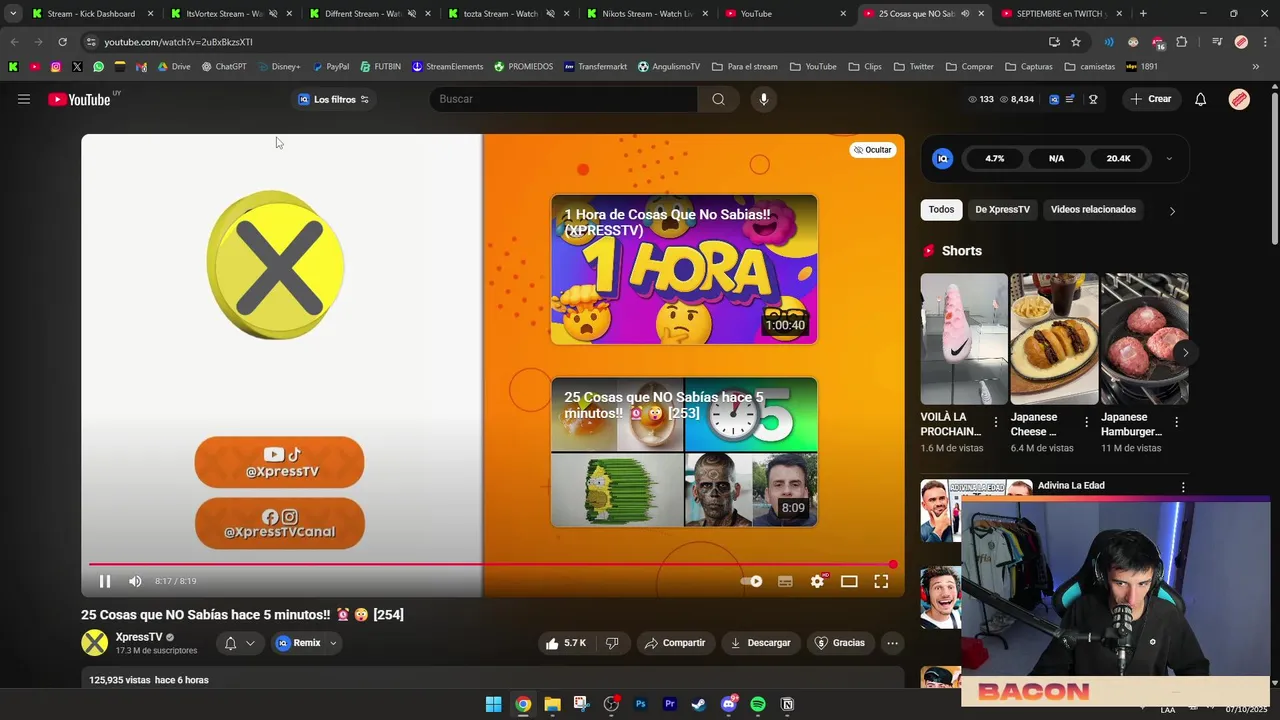Share the video via Compartir
This screenshot has height=720, width=1280.
[x=675, y=643]
